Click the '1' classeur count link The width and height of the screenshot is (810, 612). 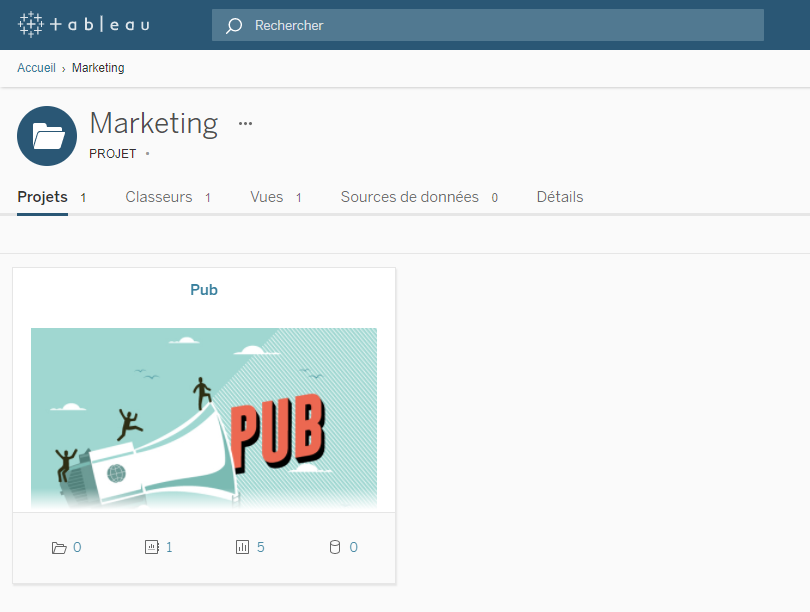[169, 547]
